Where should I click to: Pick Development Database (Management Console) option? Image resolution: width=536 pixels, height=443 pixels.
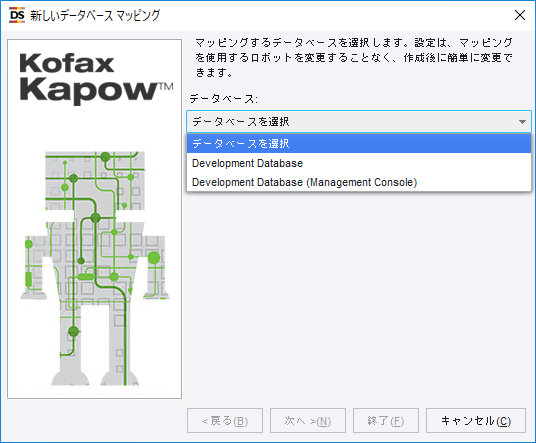359,182
